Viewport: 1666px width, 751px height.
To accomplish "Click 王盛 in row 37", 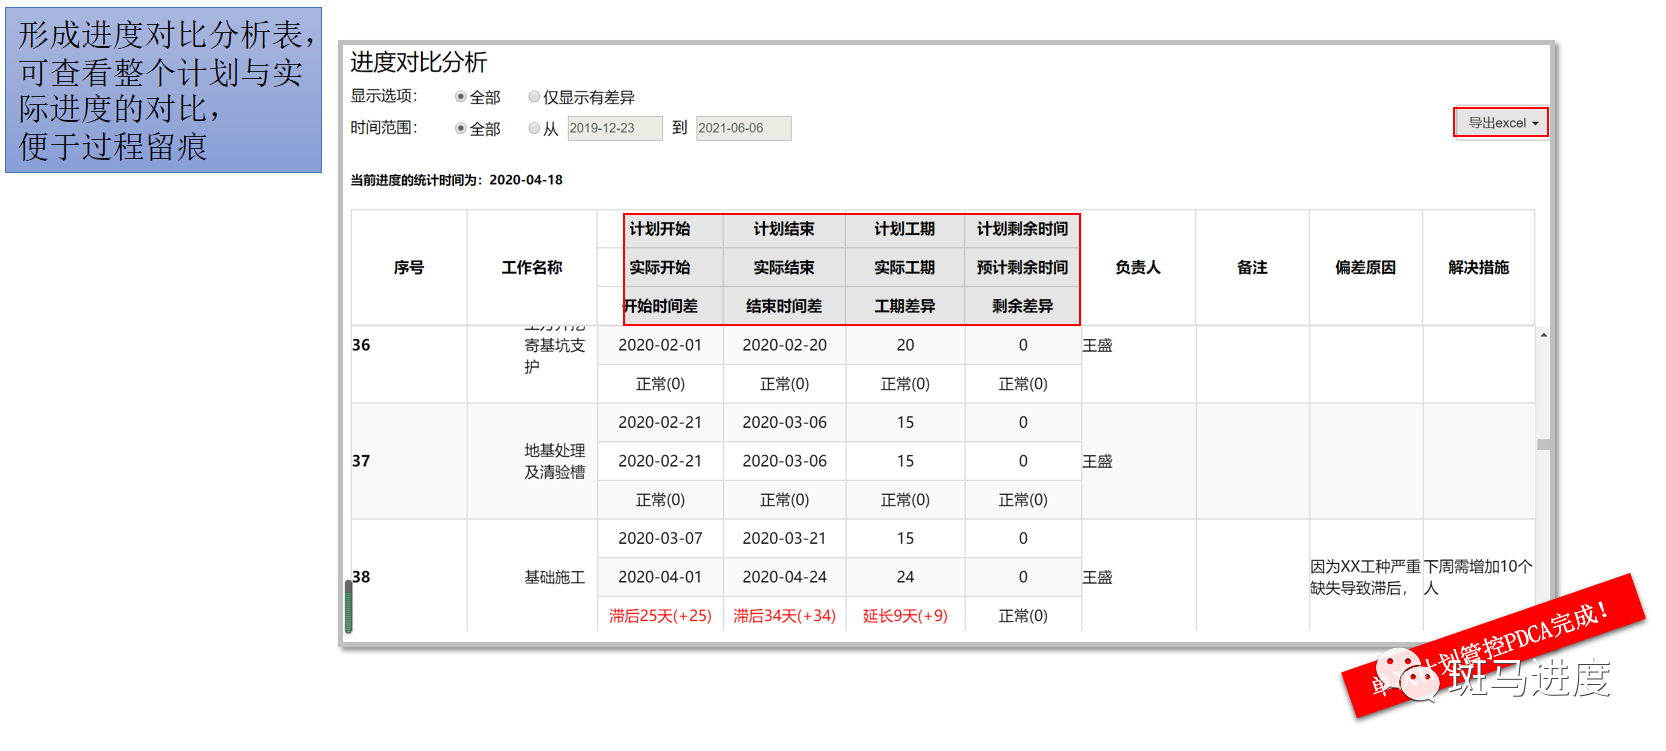I will point(1097,461).
